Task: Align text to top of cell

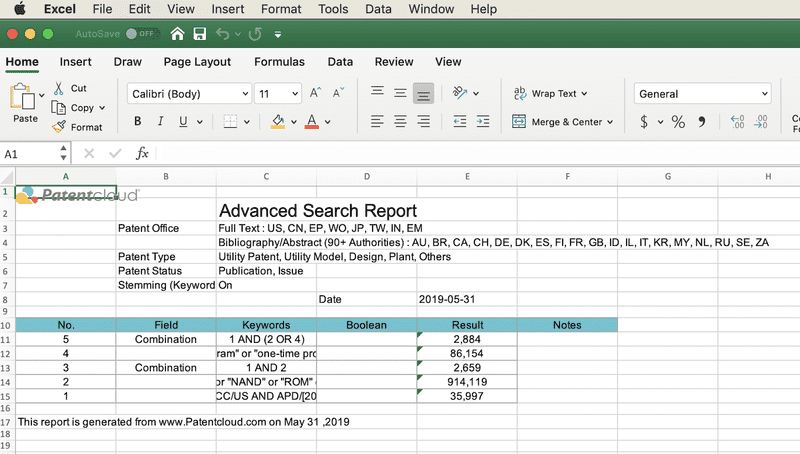Action: pos(377,92)
